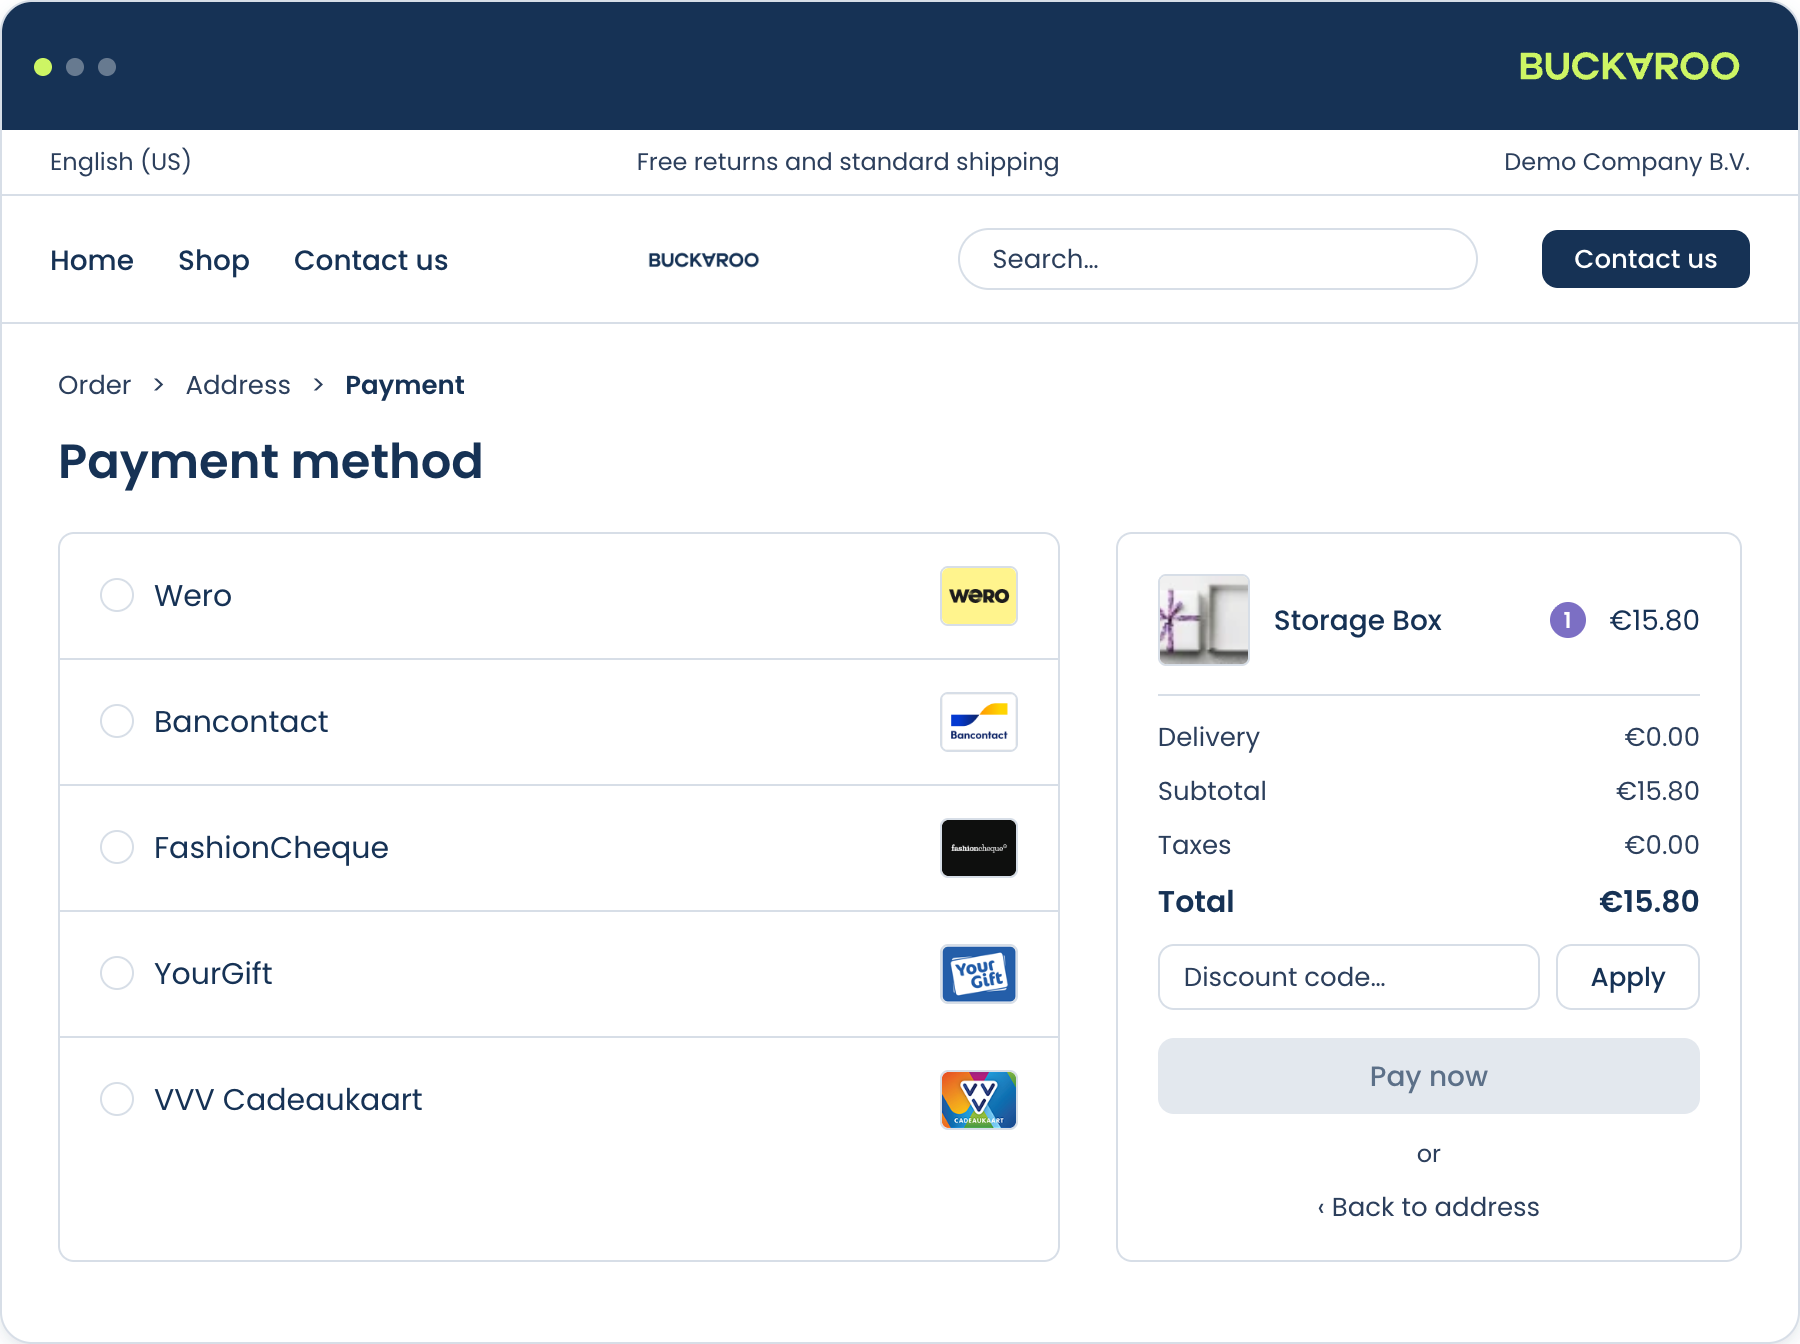The width and height of the screenshot is (1800, 1344).
Task: Click into the Search field
Action: (1218, 259)
